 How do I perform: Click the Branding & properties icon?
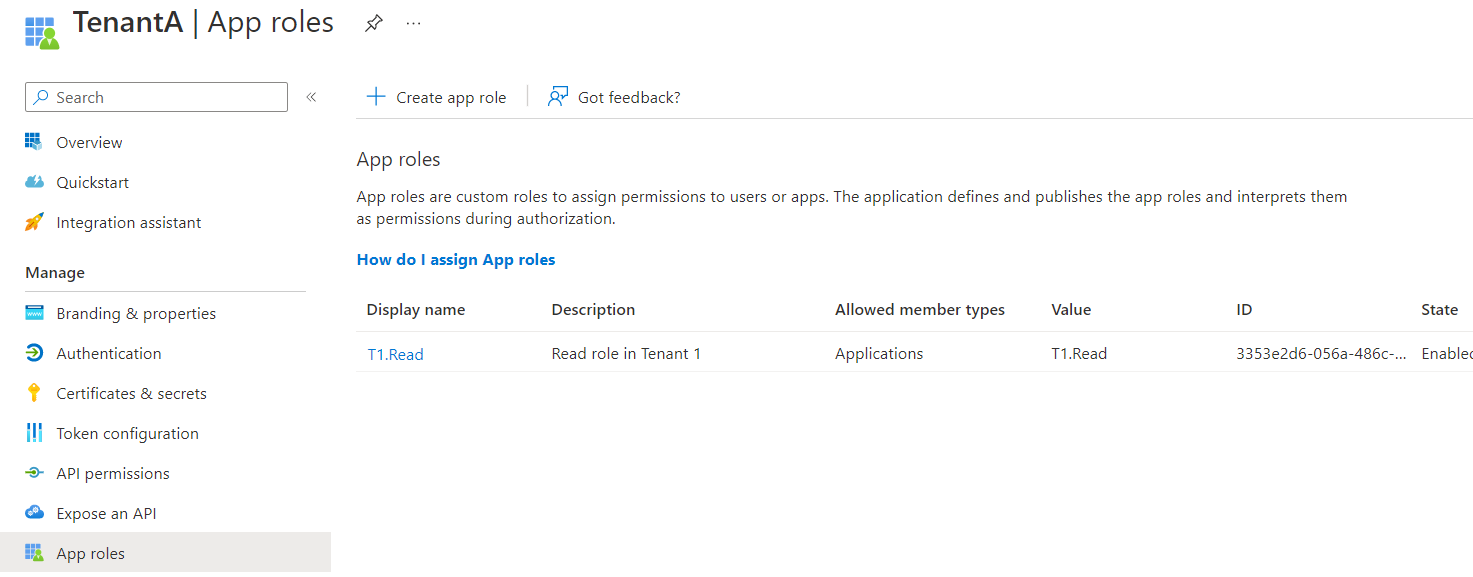click(x=34, y=313)
